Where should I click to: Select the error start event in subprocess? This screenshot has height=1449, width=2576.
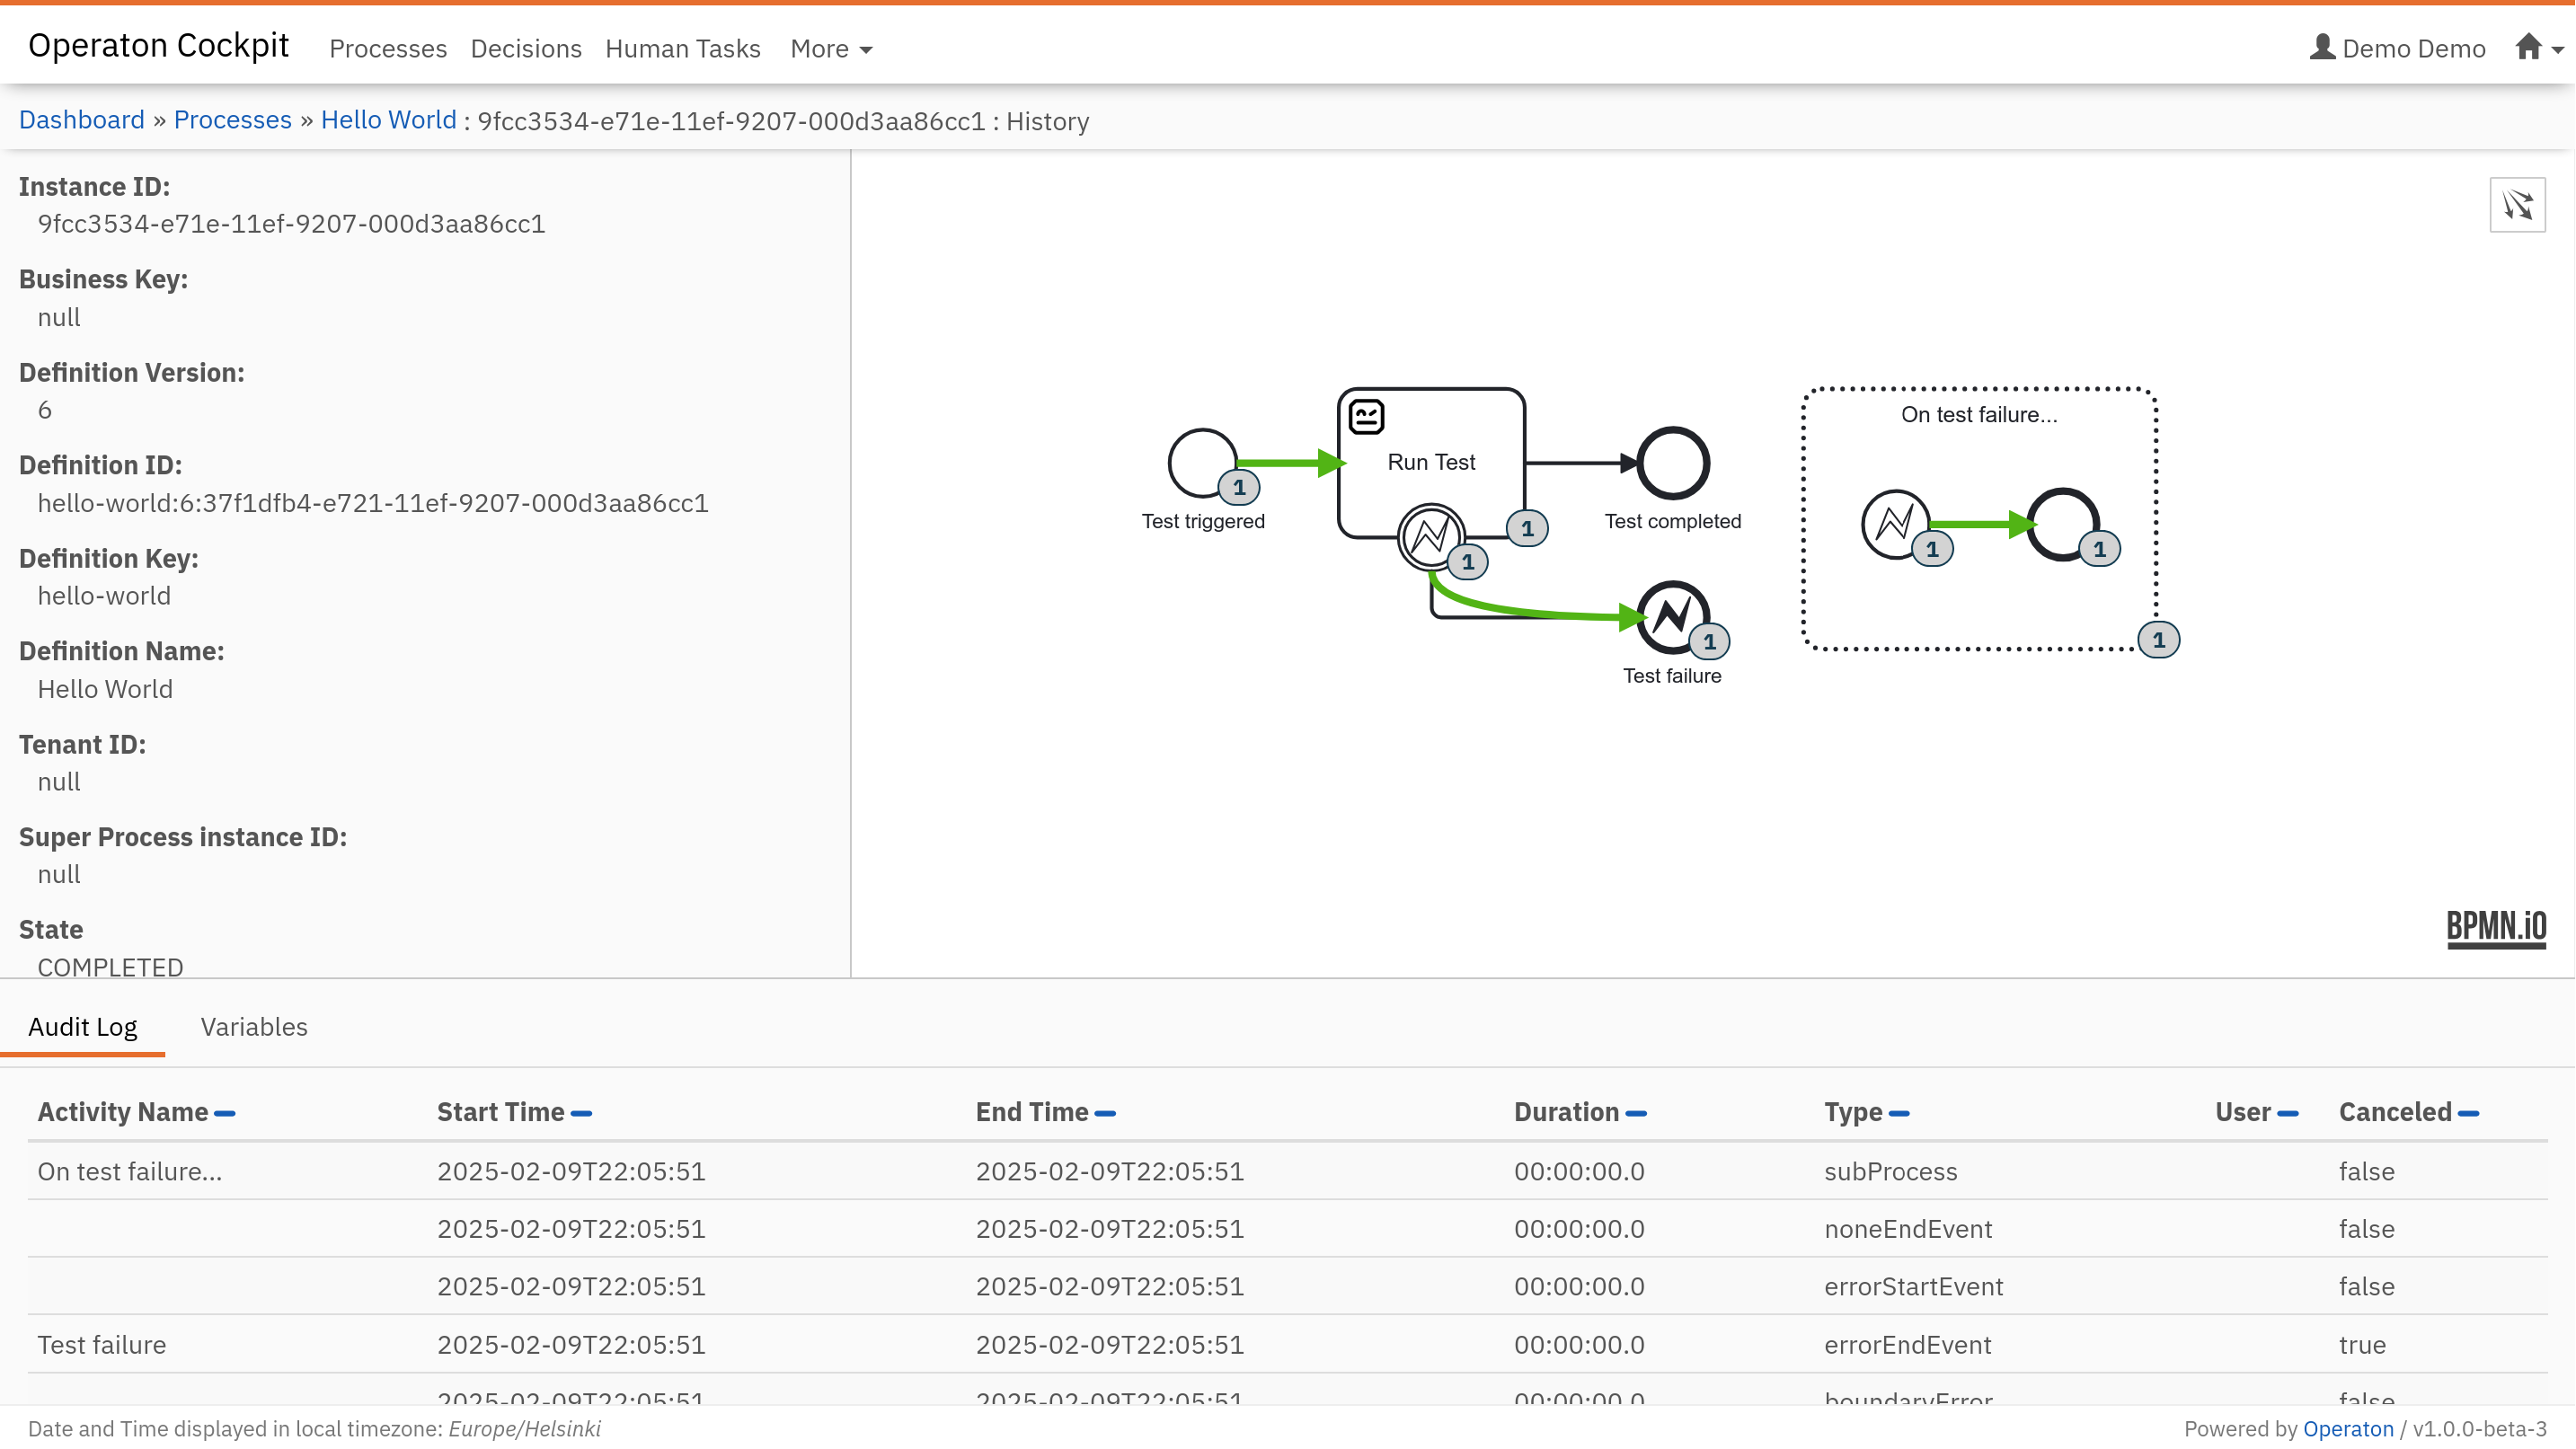coord(1894,523)
